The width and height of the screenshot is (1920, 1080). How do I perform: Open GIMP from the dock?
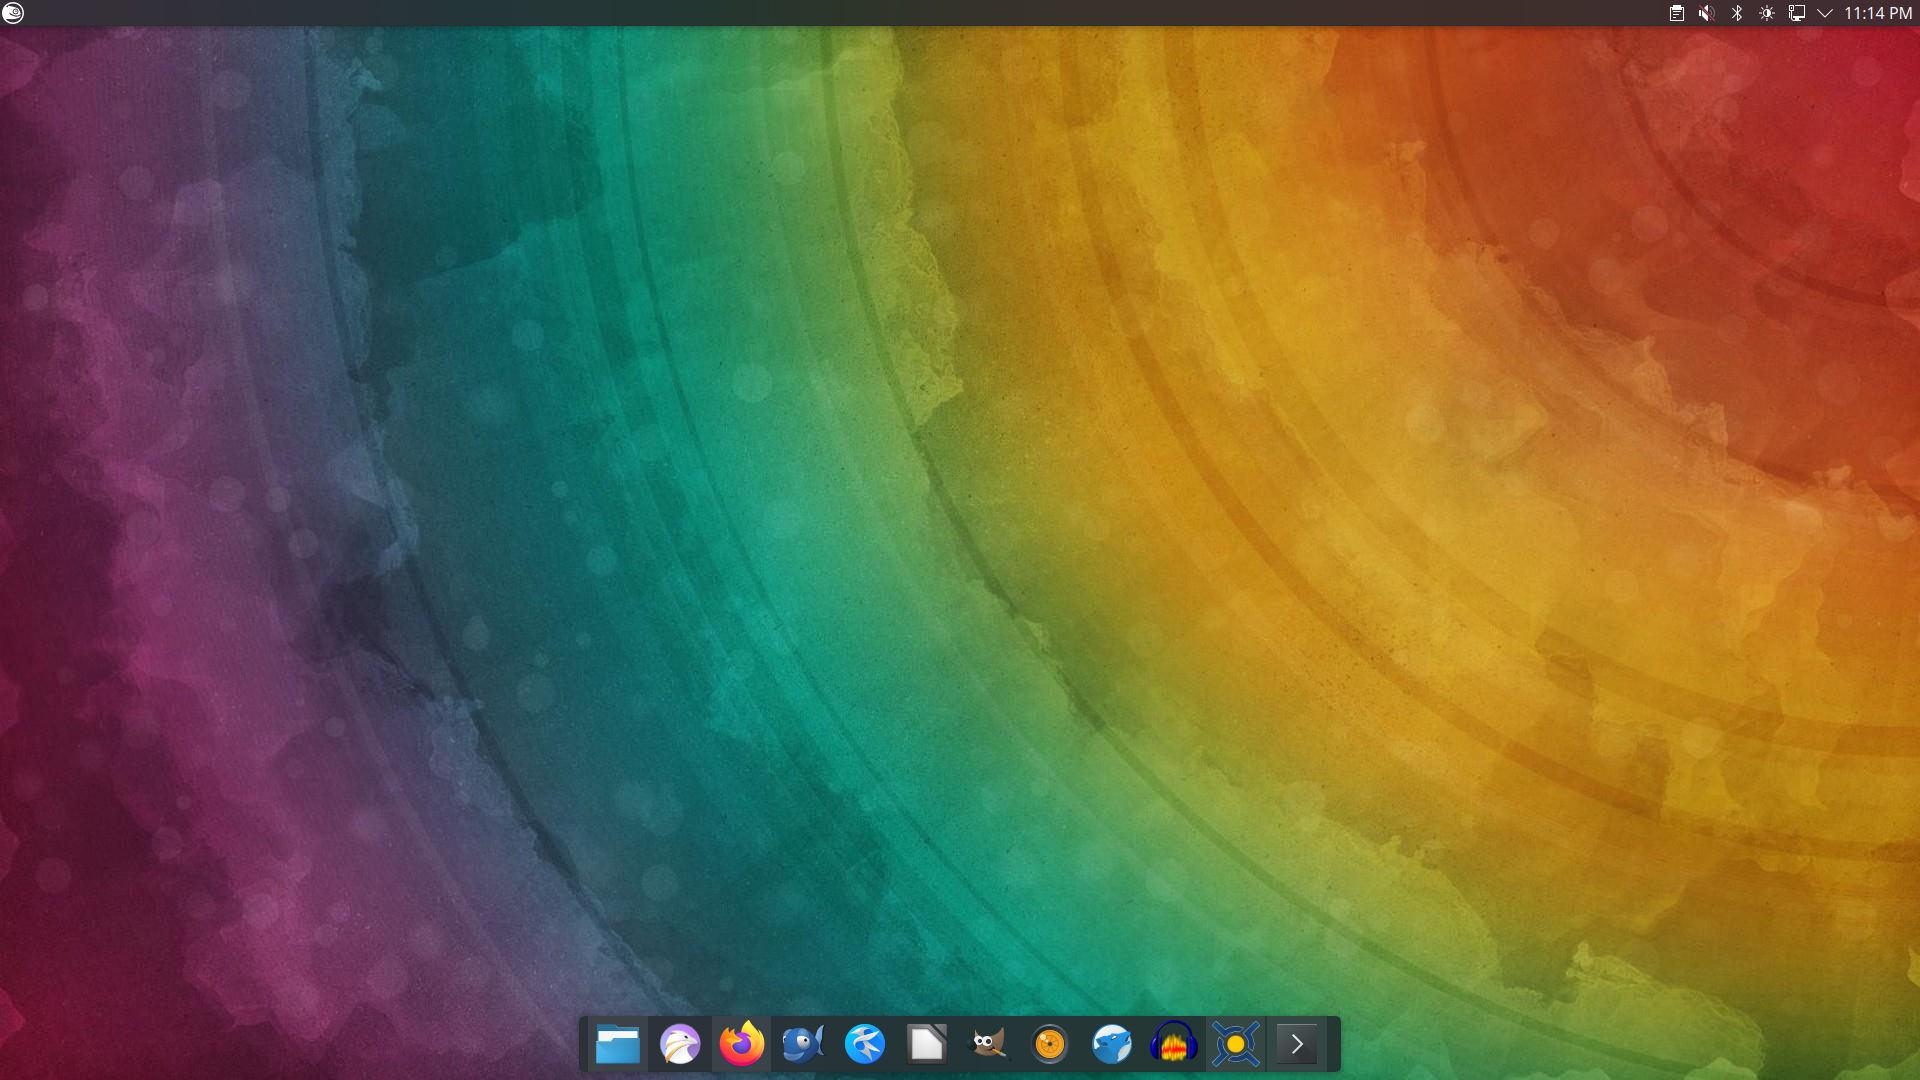988,1045
